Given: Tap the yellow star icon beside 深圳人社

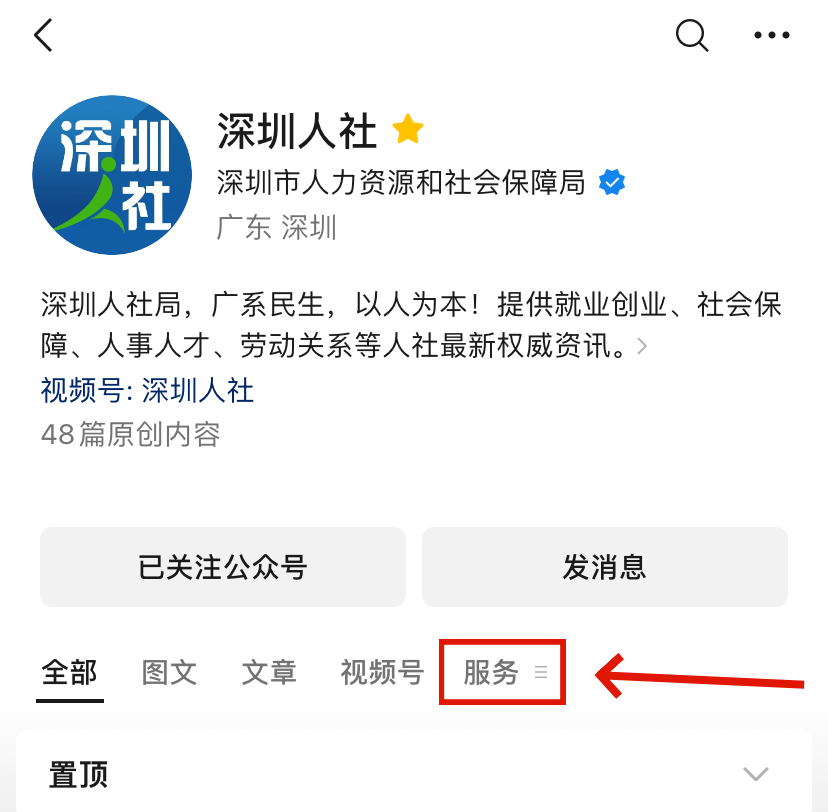Looking at the screenshot, I should click(408, 129).
